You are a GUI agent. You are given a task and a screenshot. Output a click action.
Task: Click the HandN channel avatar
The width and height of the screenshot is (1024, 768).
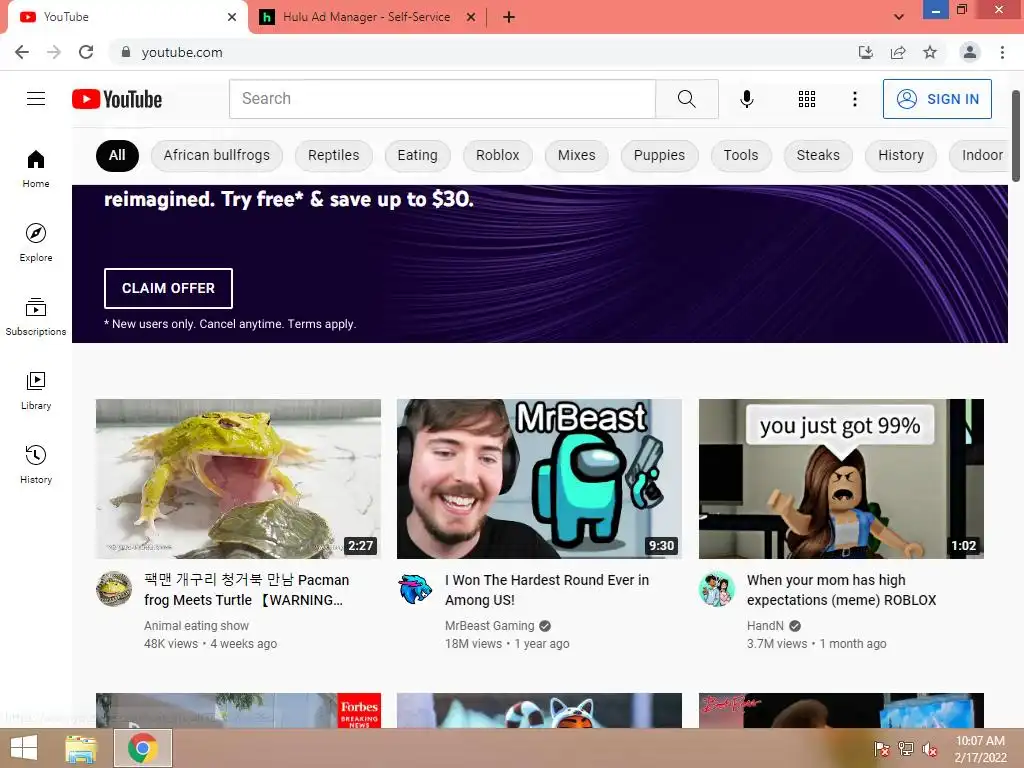(x=716, y=588)
